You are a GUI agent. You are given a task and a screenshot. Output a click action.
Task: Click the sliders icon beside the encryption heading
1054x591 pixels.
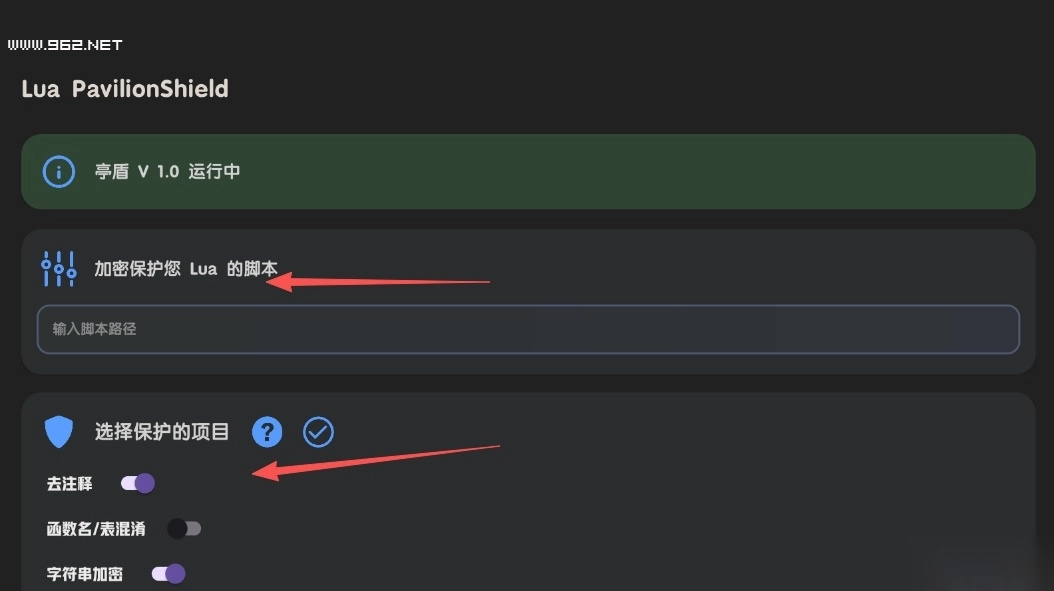[59, 268]
